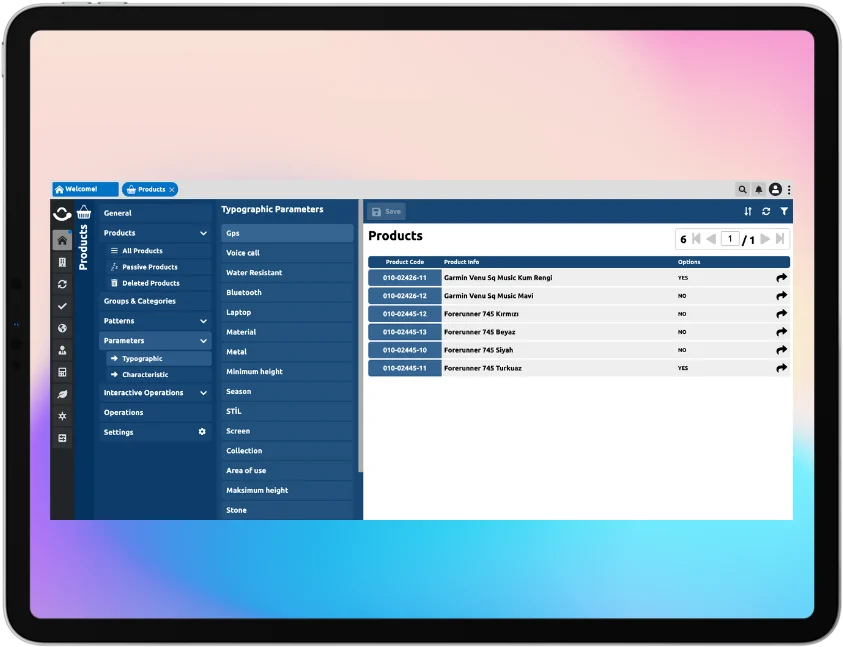Screen dimensions: 843x647
Task: Open the filter funnel icon
Action: pos(784,211)
